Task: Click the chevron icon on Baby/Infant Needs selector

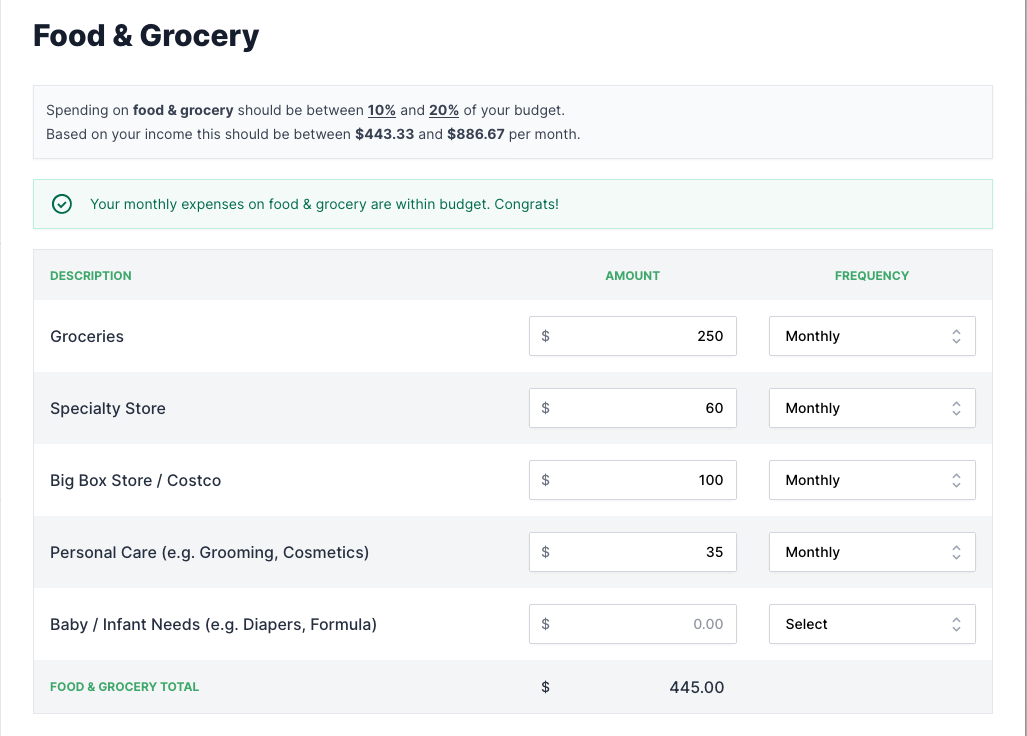Action: 957,624
